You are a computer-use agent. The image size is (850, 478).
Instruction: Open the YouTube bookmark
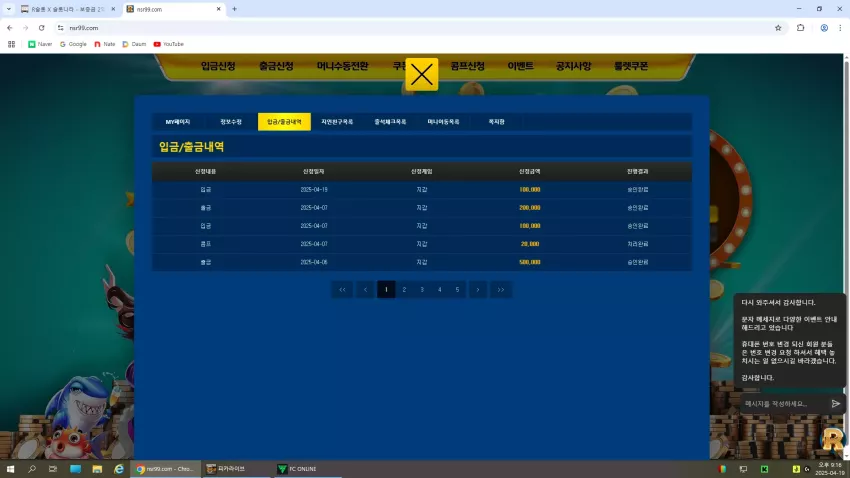point(169,44)
